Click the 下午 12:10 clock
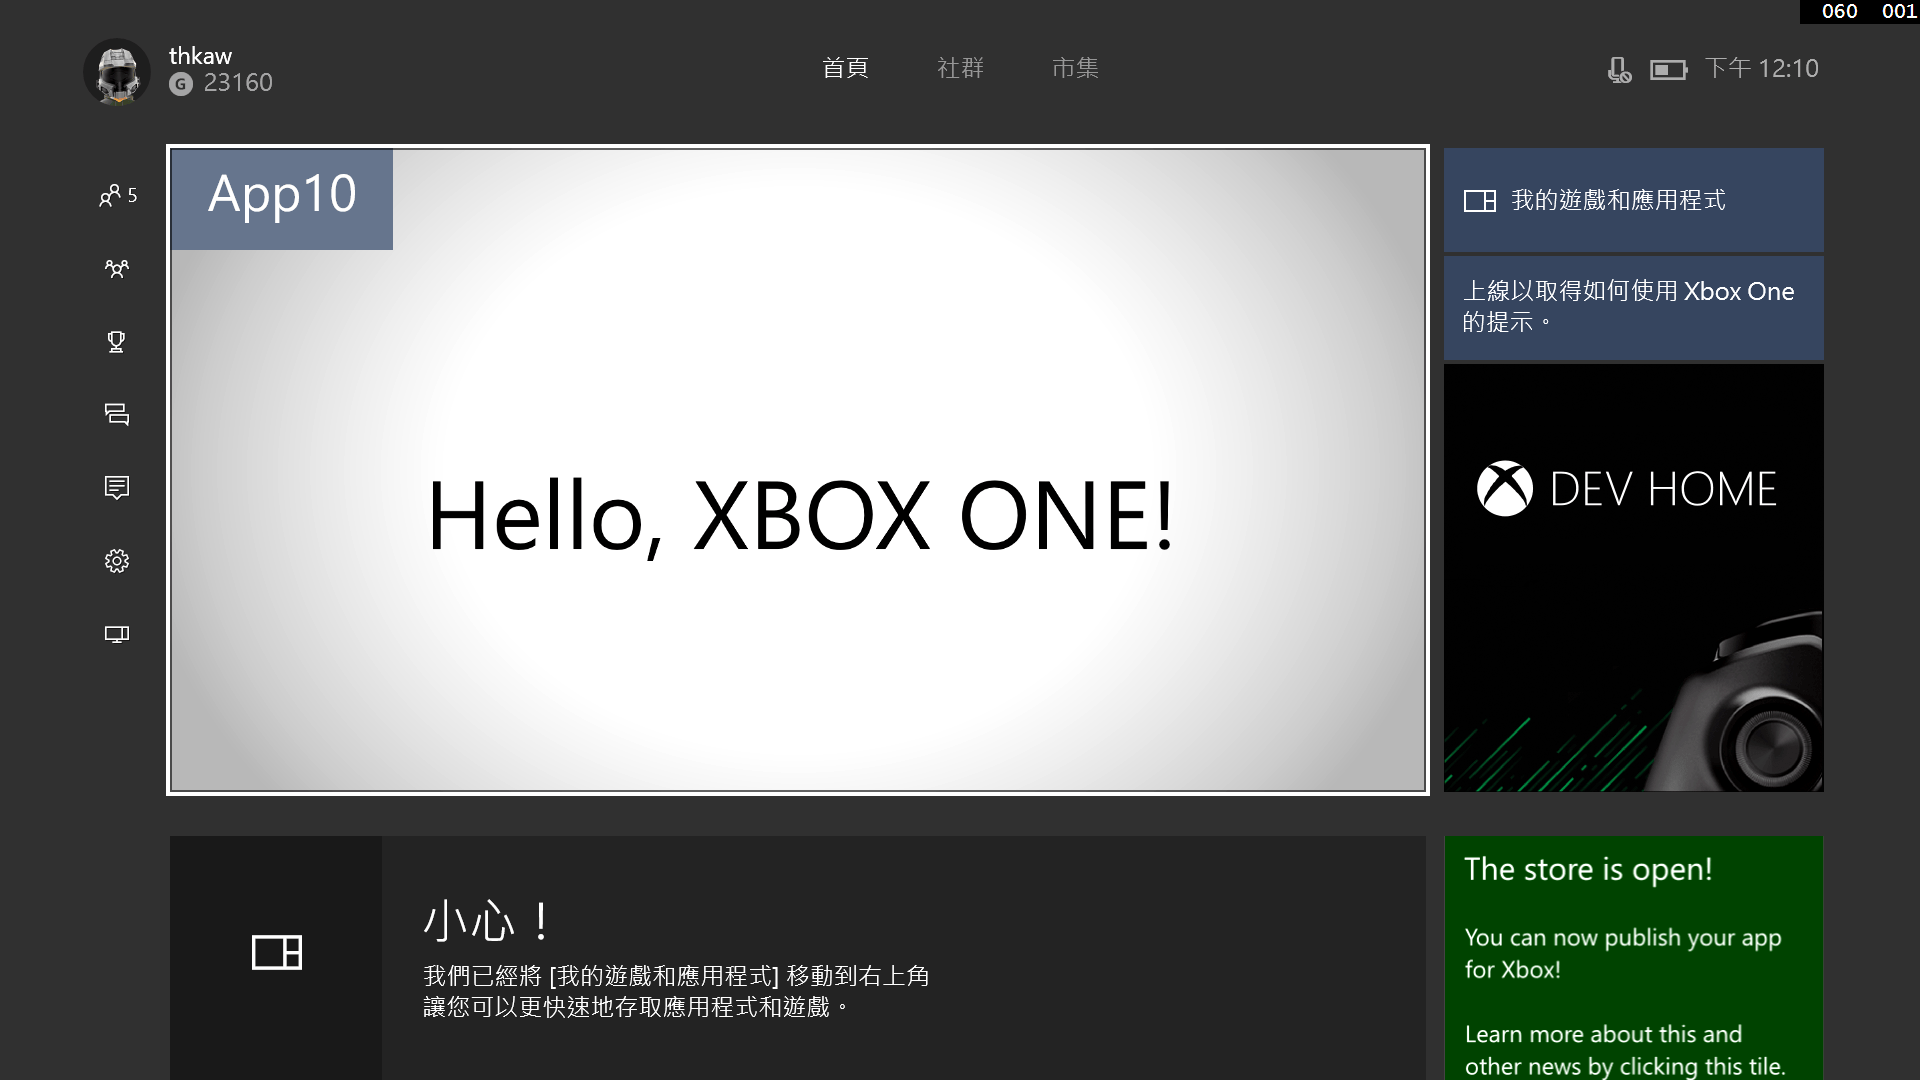This screenshot has width=1920, height=1080. [1762, 68]
